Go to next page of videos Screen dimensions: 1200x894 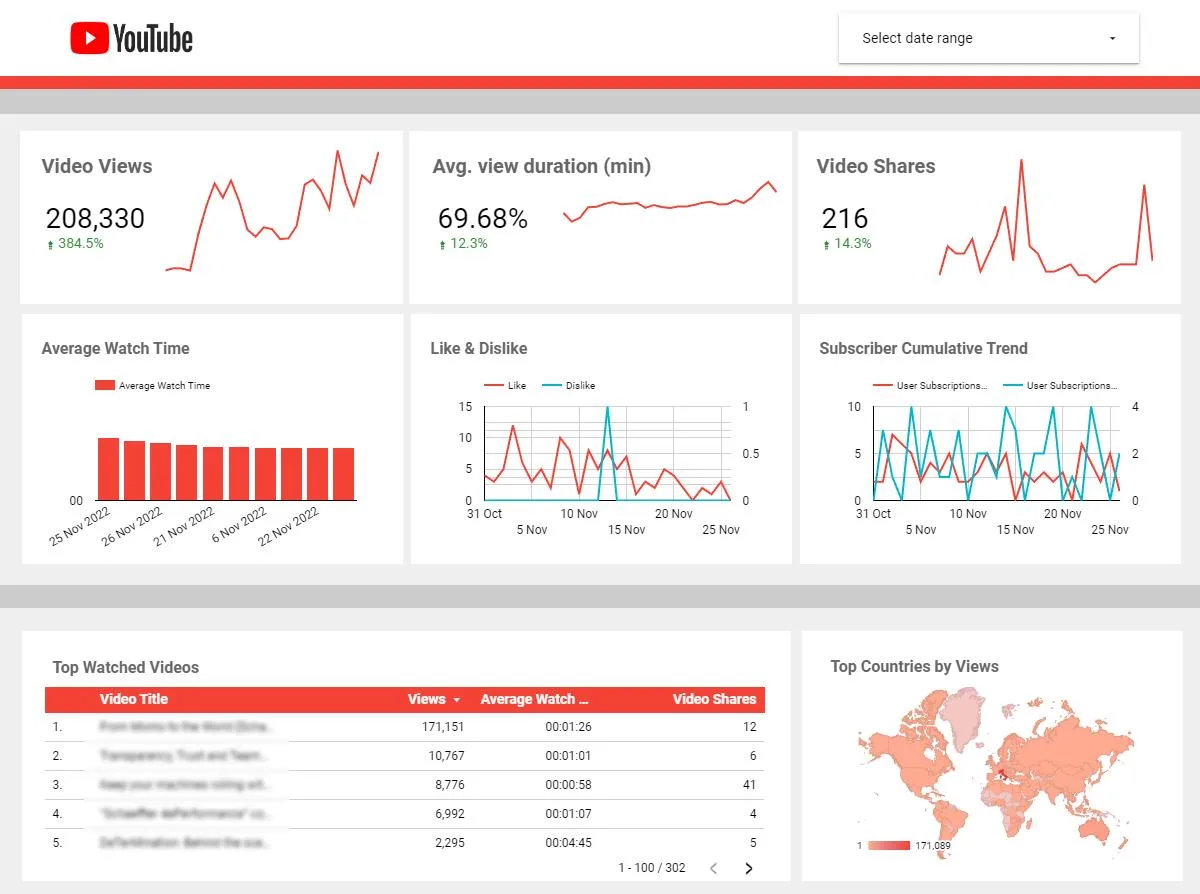pyautogui.click(x=749, y=868)
